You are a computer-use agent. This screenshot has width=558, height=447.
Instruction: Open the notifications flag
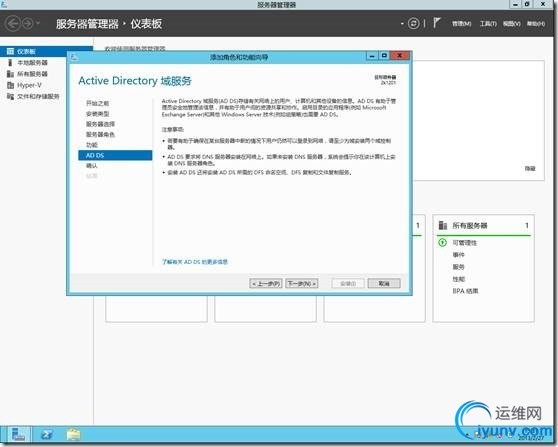click(436, 23)
